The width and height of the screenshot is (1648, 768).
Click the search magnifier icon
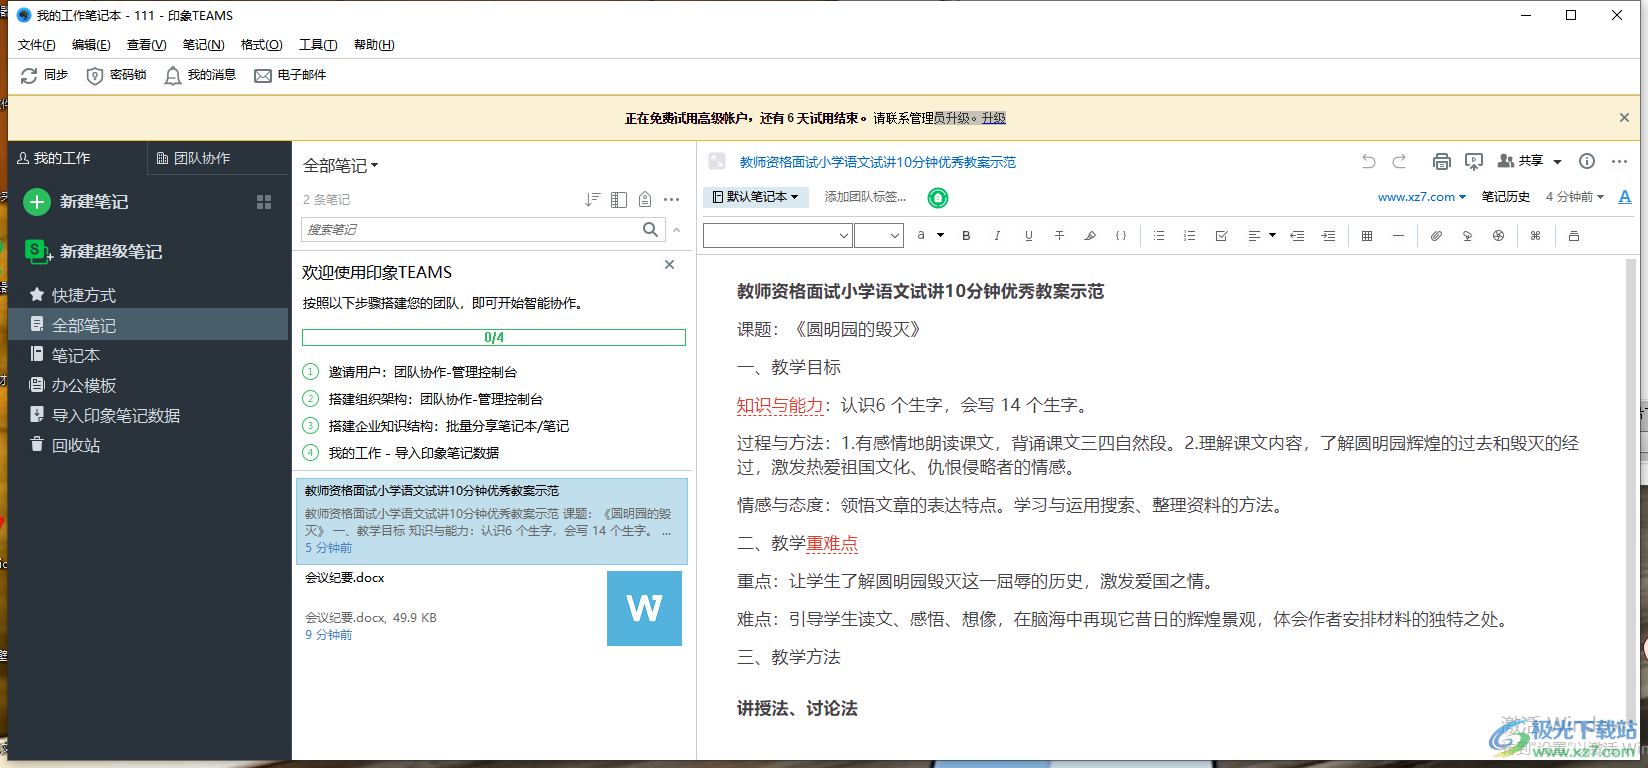click(651, 229)
